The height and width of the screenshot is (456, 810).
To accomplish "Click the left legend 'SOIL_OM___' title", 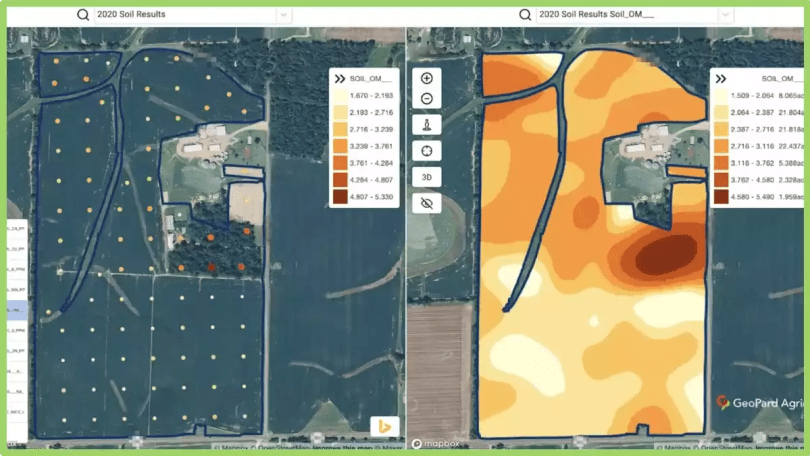I will coord(371,78).
